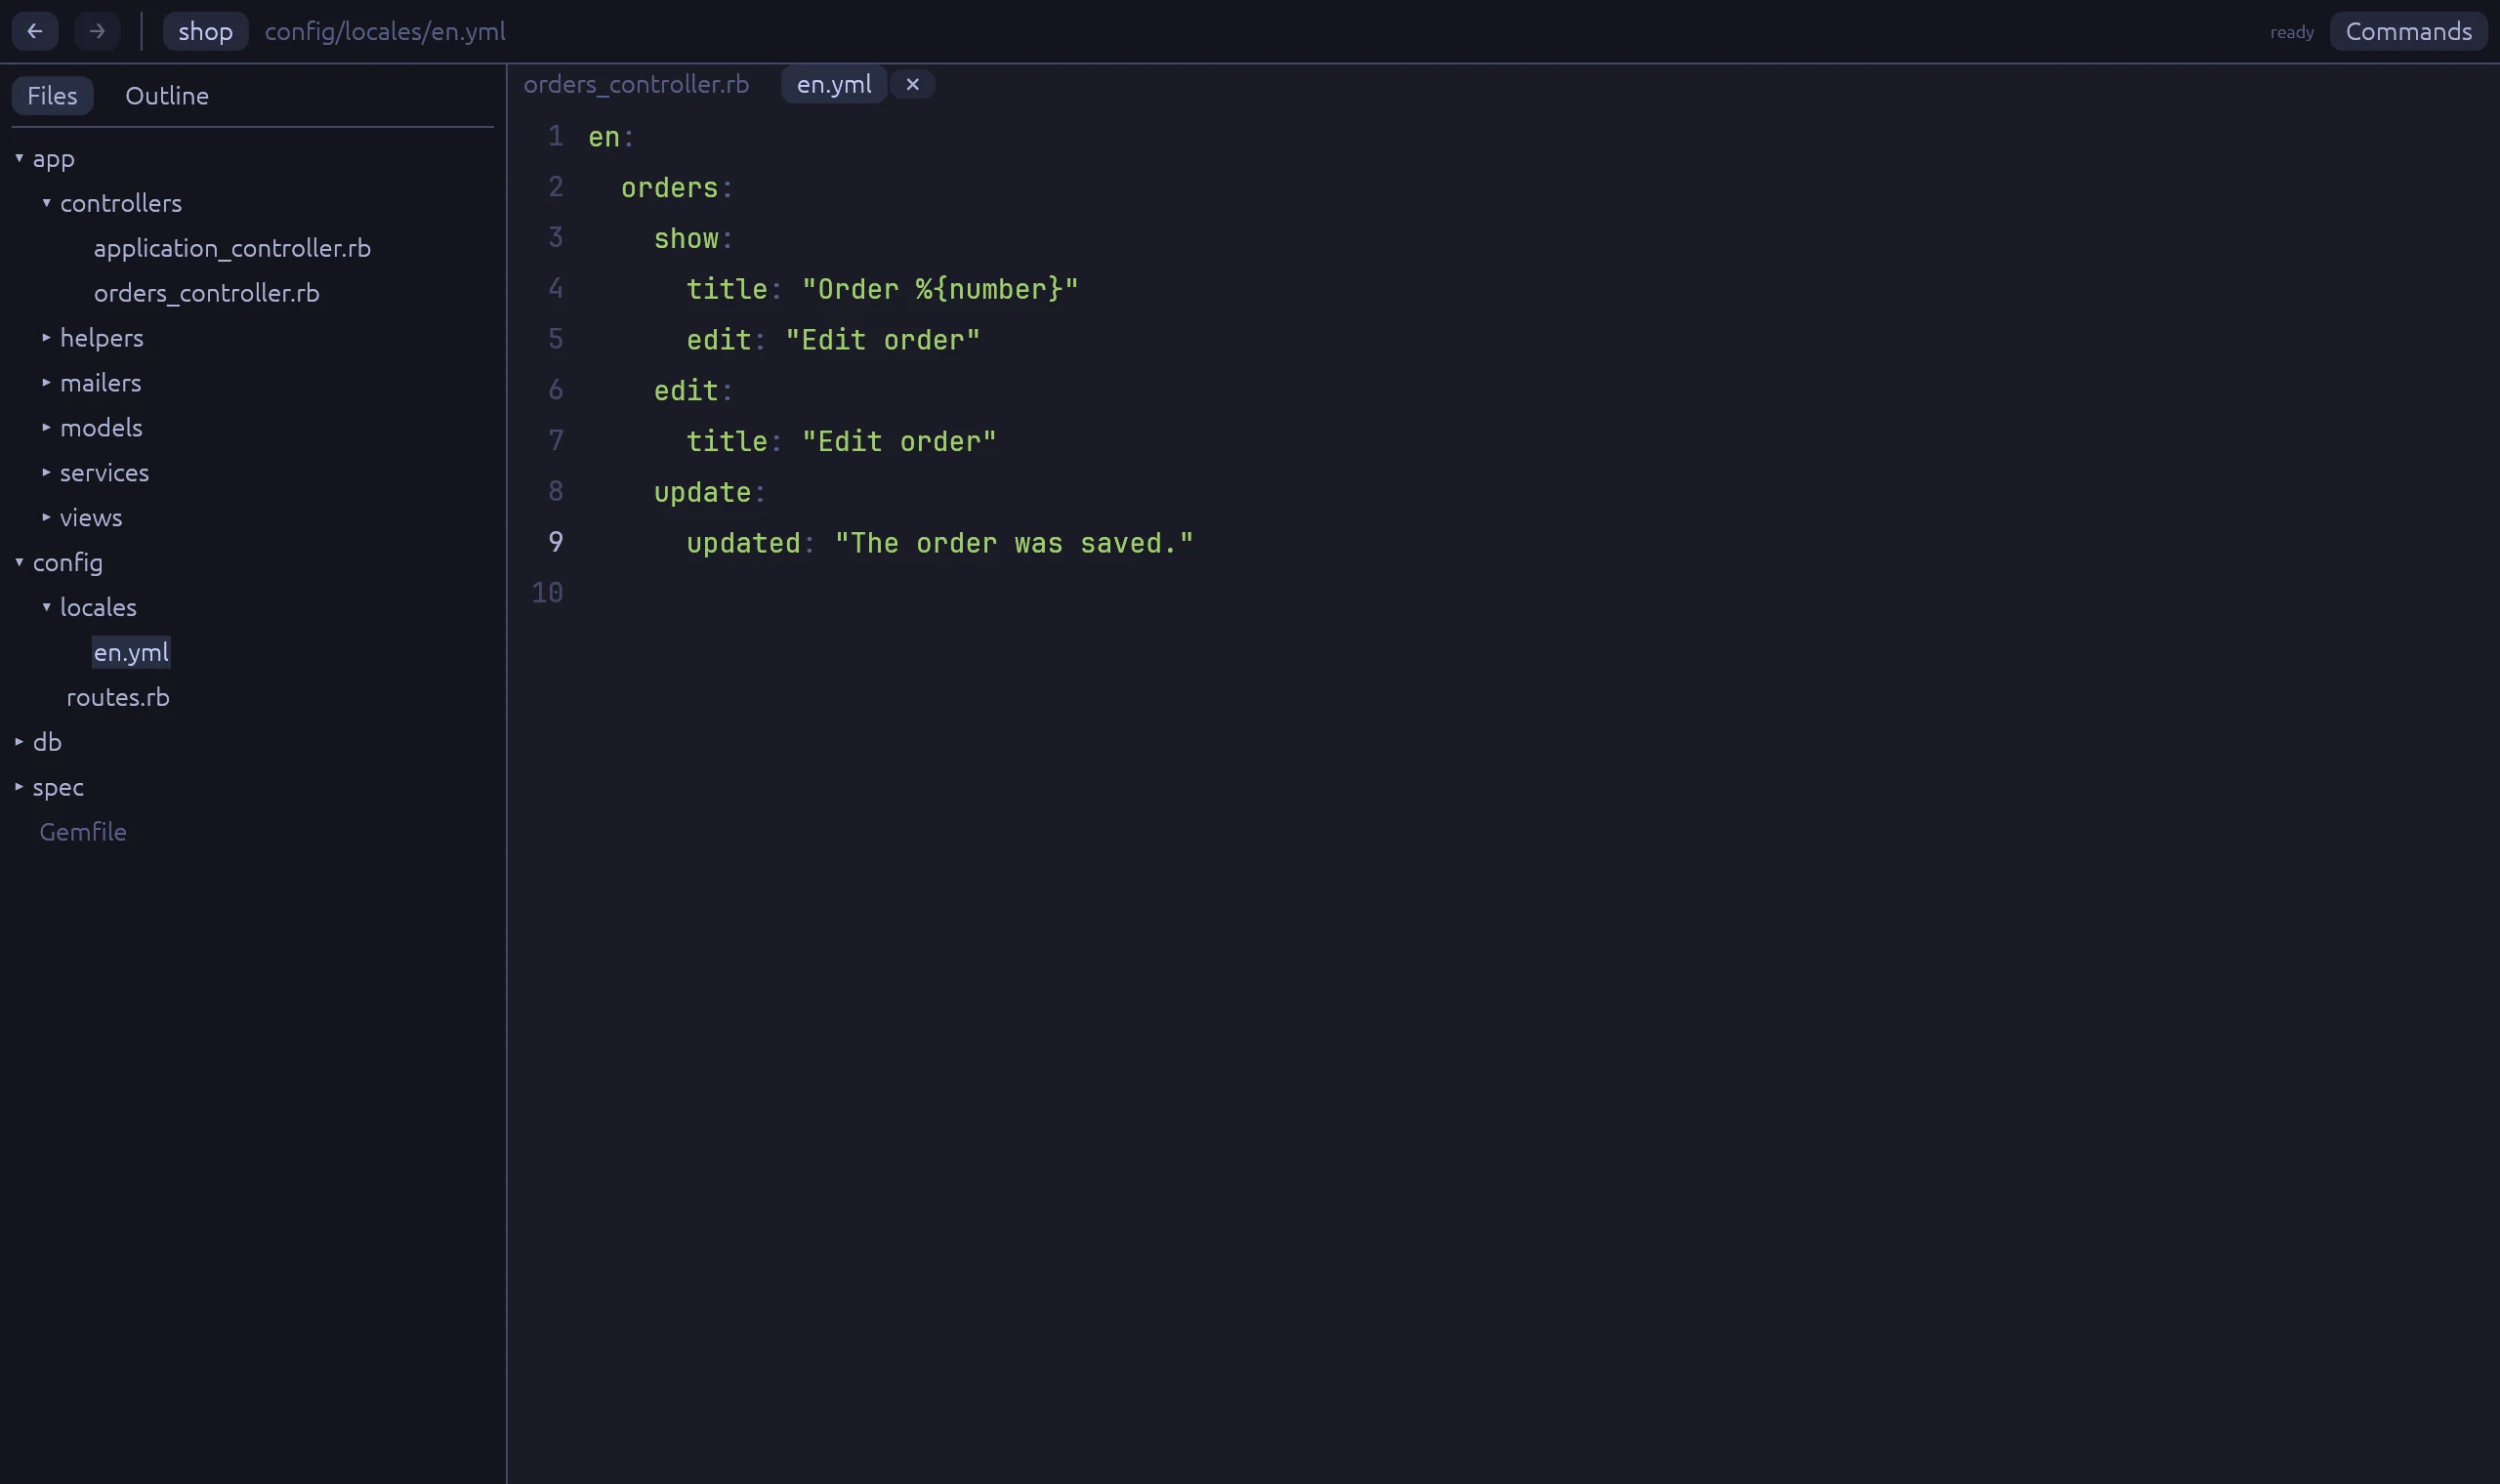Expand the models folder arrow
The width and height of the screenshot is (2500, 1484).
(46, 428)
